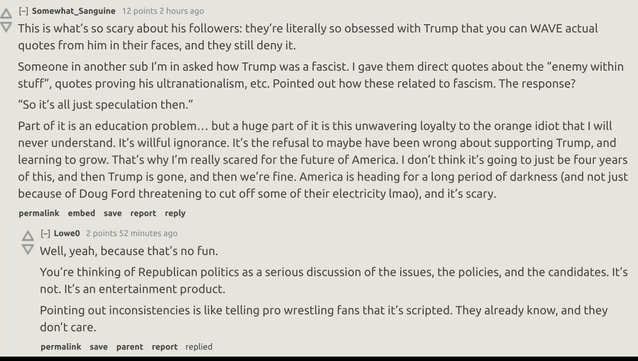The height and width of the screenshot is (361, 638).
Task: Click the replied label under Lowe0's comment
Action: (199, 347)
